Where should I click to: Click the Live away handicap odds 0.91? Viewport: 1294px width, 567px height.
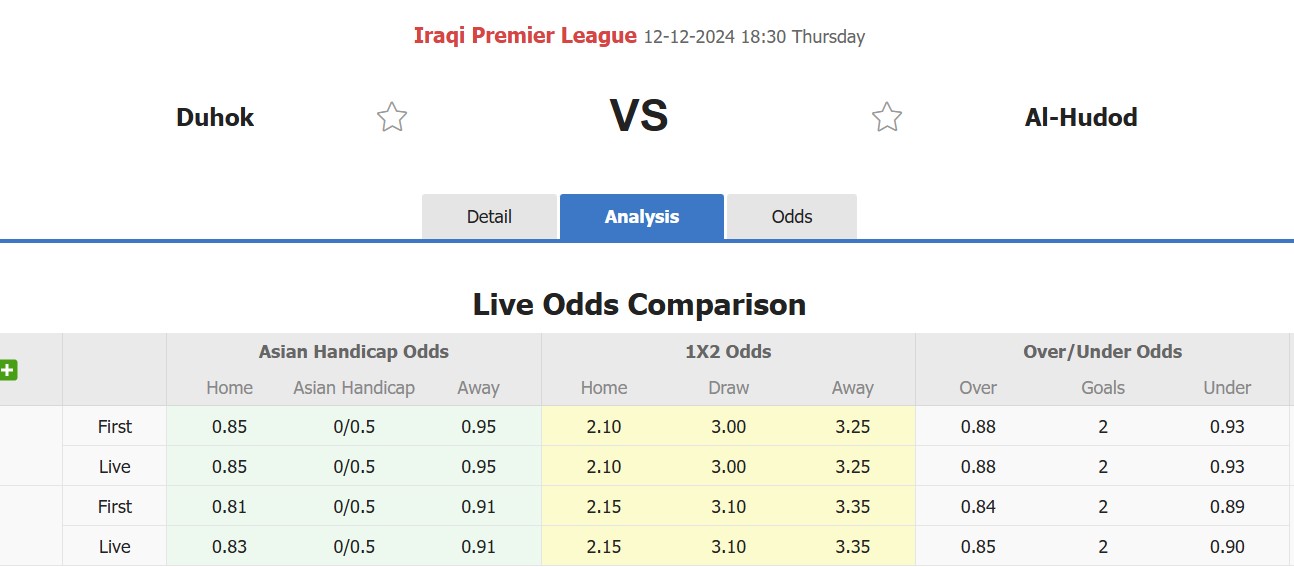pyautogui.click(x=478, y=547)
